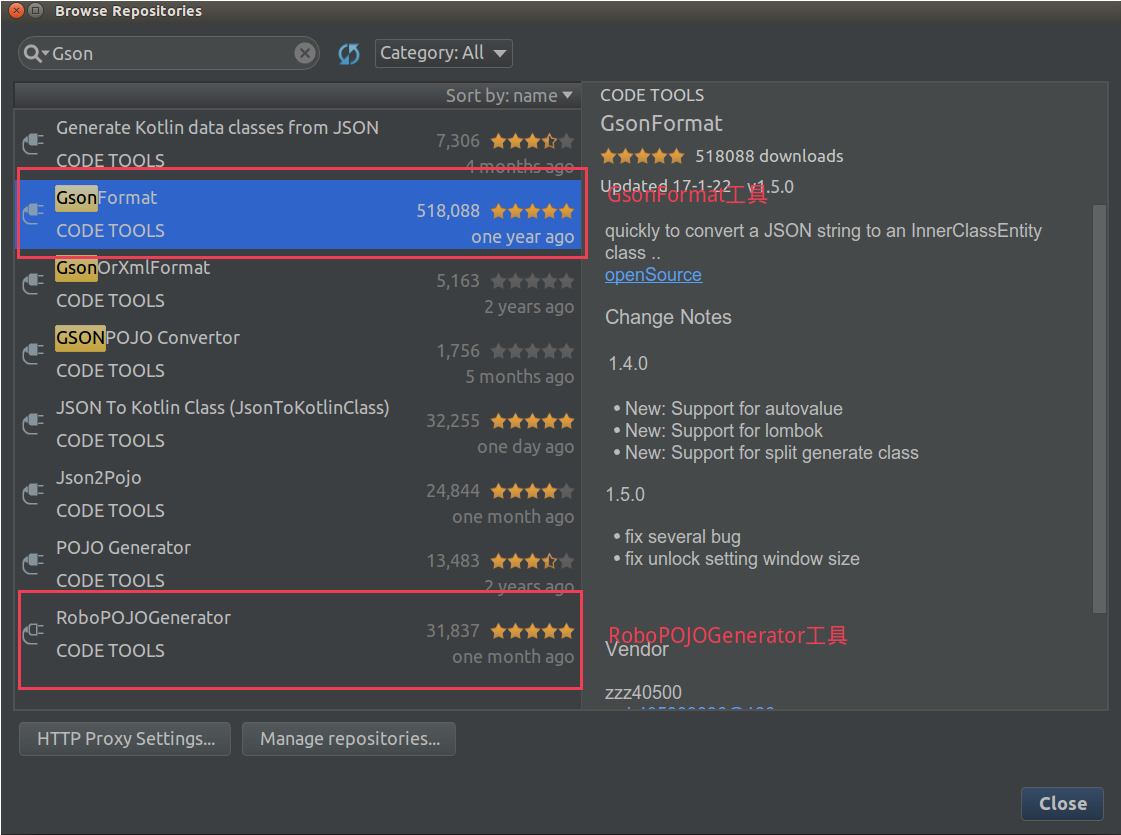Open HTTP Proxy Settings
1121x835 pixels.
(125, 738)
